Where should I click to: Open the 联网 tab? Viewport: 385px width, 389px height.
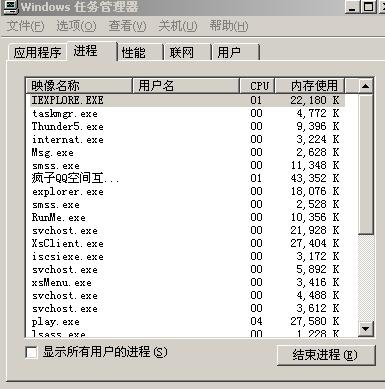coord(188,52)
